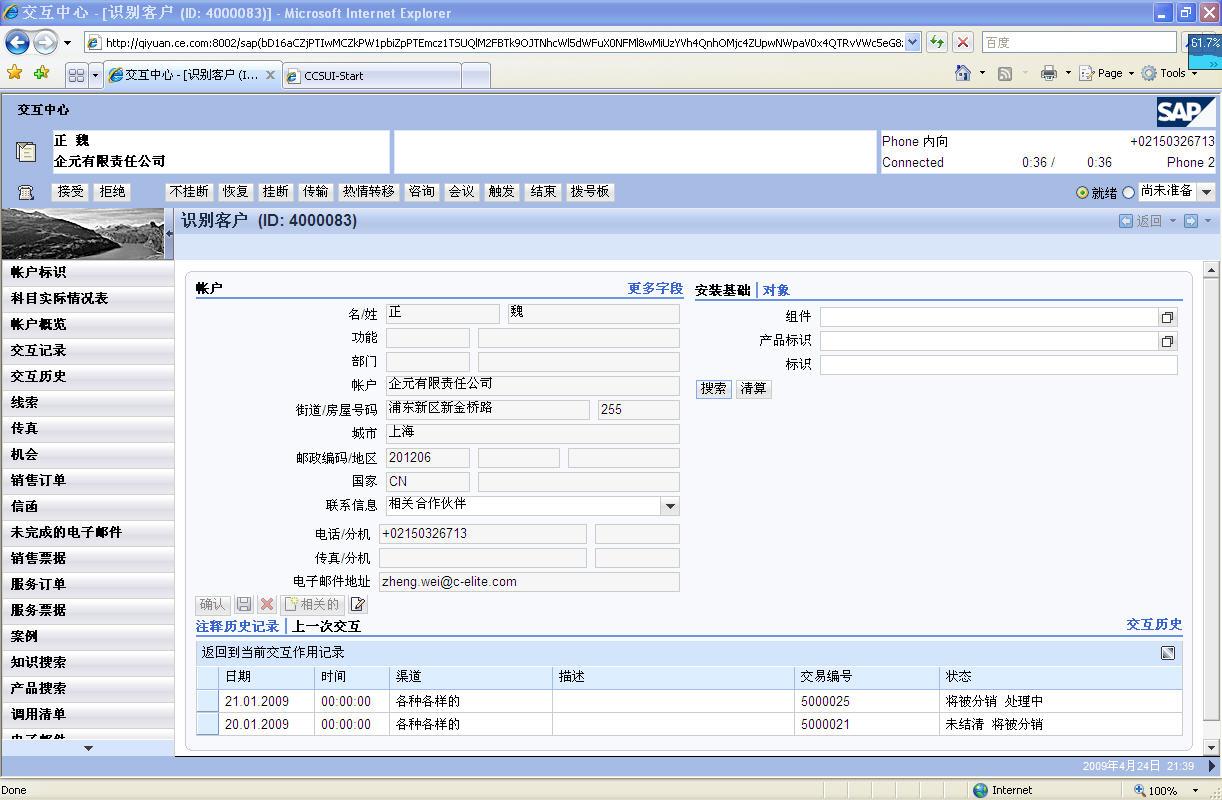The height and width of the screenshot is (800, 1222).
Task: Open the Quick Tabs icon
Action: tap(76, 75)
